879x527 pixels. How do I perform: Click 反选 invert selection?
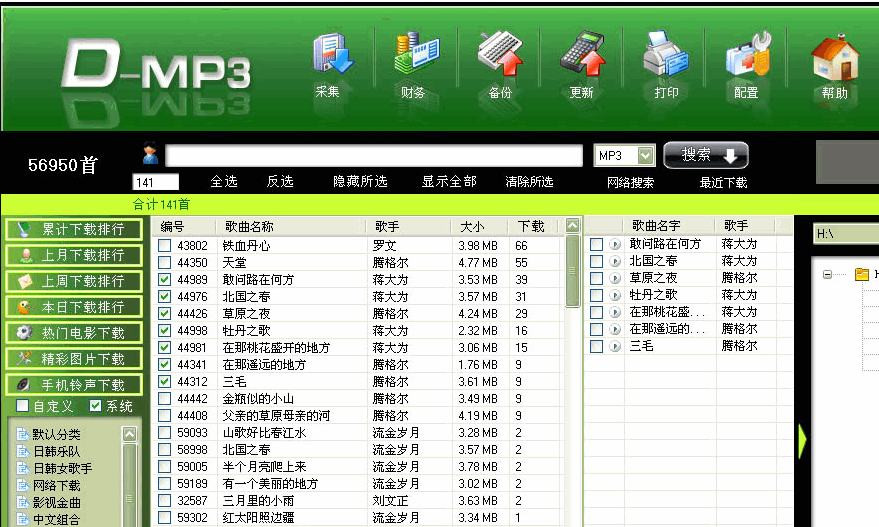[280, 181]
